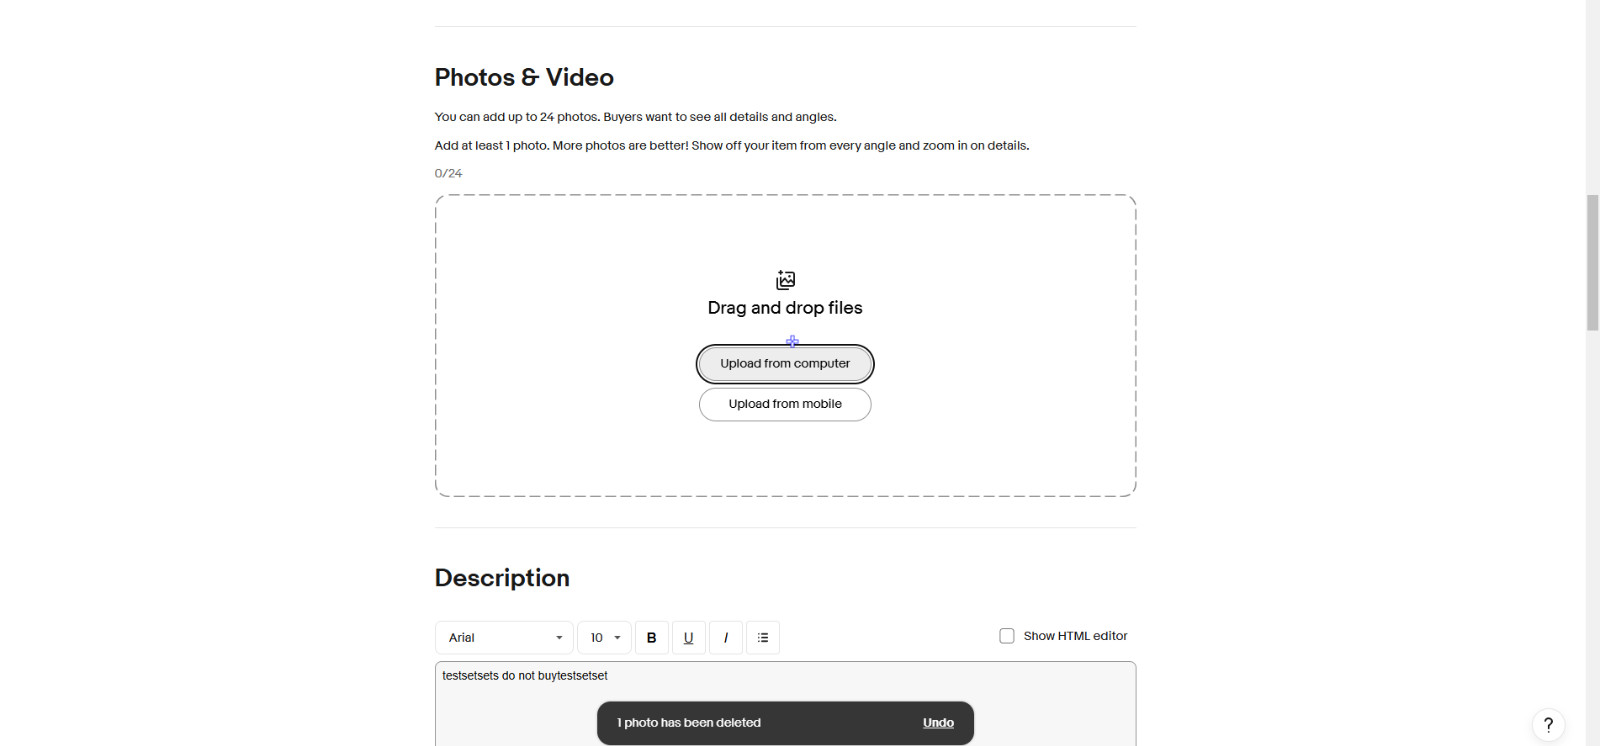1600x746 pixels.
Task: Expand the font size 10 dropdown
Action: [x=604, y=637]
